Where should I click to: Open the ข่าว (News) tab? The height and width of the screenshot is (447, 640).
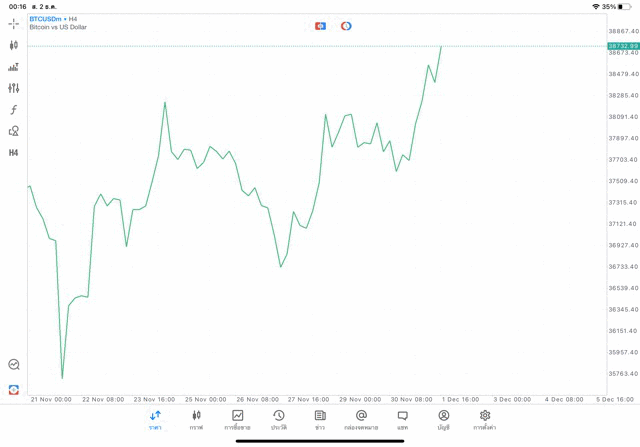[320, 420]
